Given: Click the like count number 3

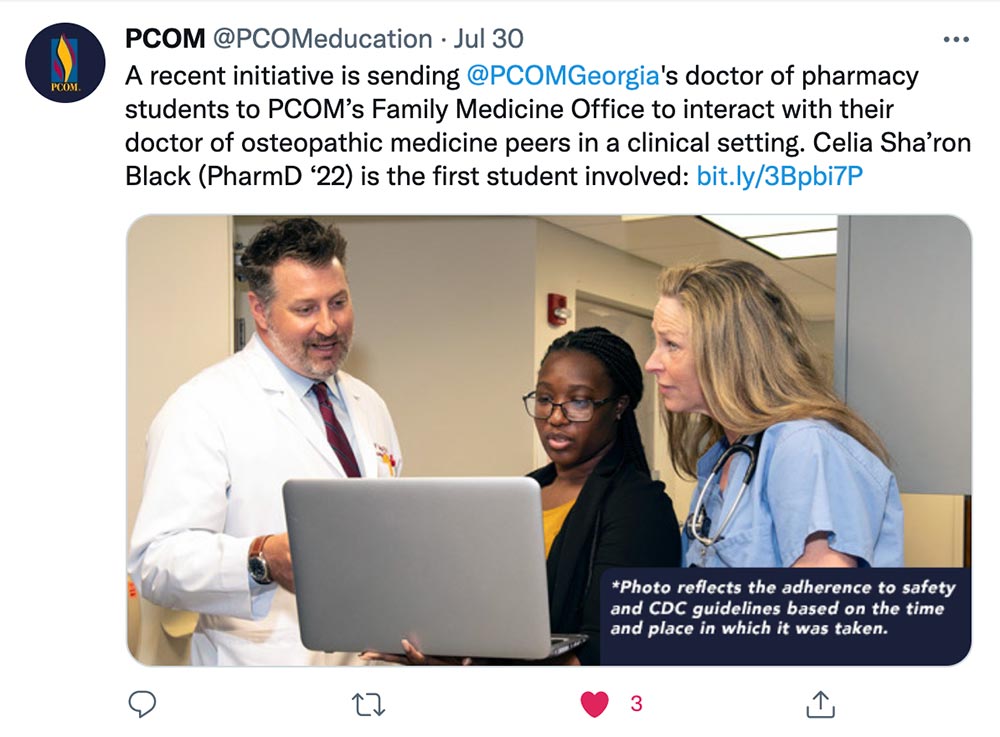Looking at the screenshot, I should pos(636,704).
